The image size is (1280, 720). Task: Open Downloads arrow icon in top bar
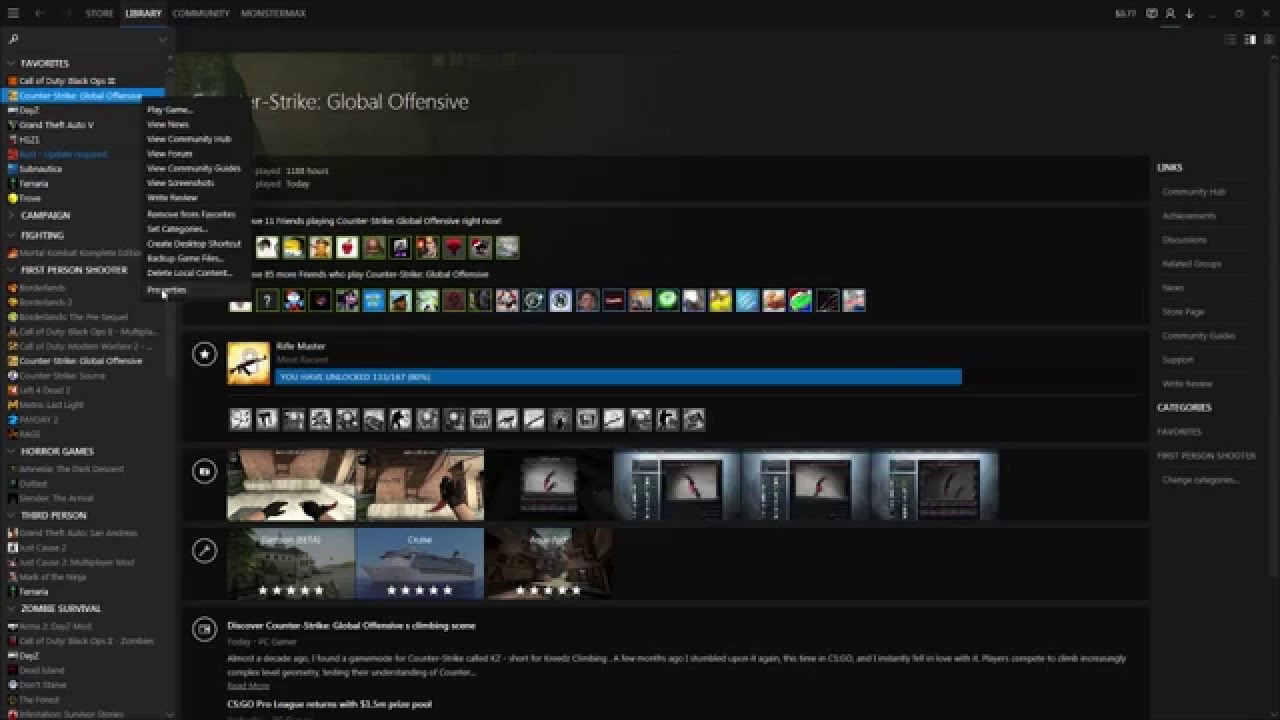point(1189,13)
